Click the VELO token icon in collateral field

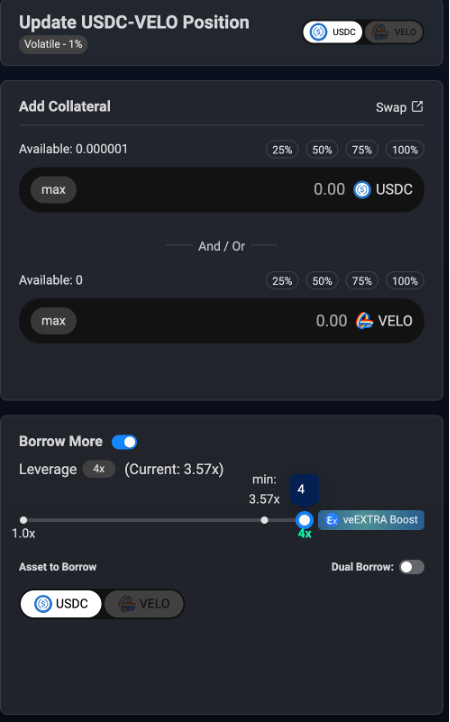click(x=364, y=321)
